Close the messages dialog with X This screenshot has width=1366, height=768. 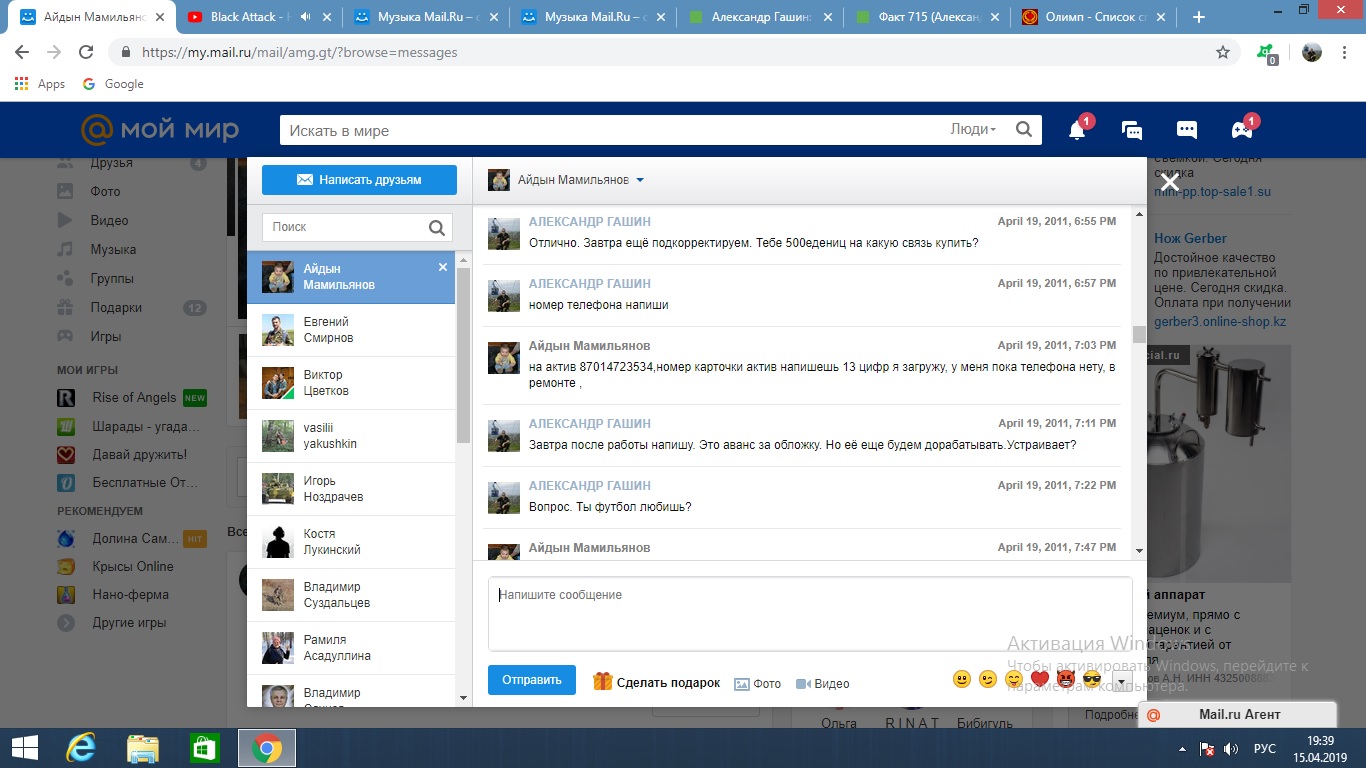[x=1170, y=182]
